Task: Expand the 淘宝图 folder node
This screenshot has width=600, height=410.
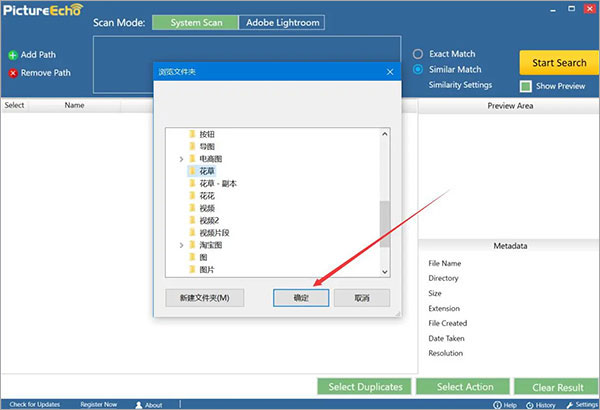Action: click(x=181, y=245)
